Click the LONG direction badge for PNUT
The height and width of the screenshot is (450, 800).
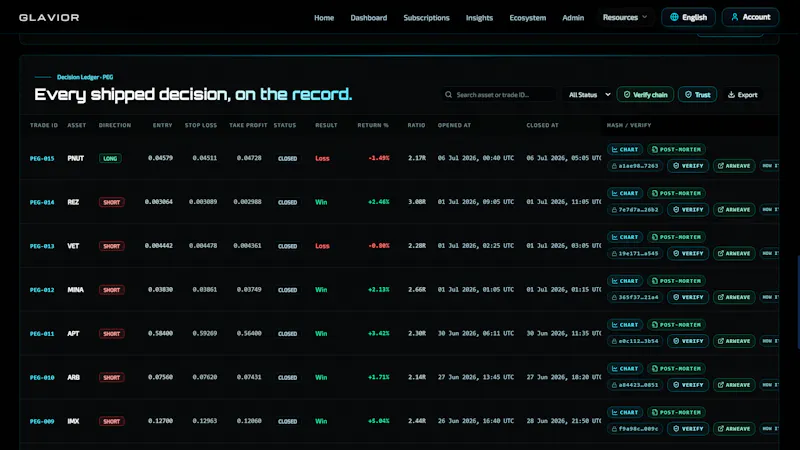110,159
